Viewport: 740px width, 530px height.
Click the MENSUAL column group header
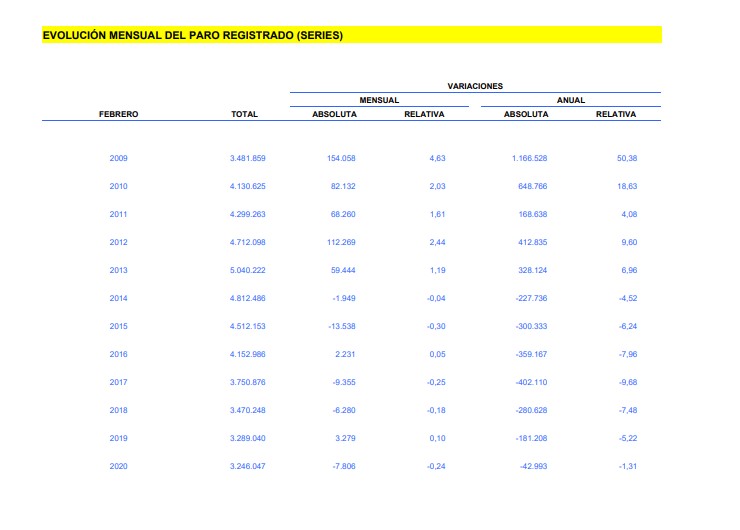379,100
